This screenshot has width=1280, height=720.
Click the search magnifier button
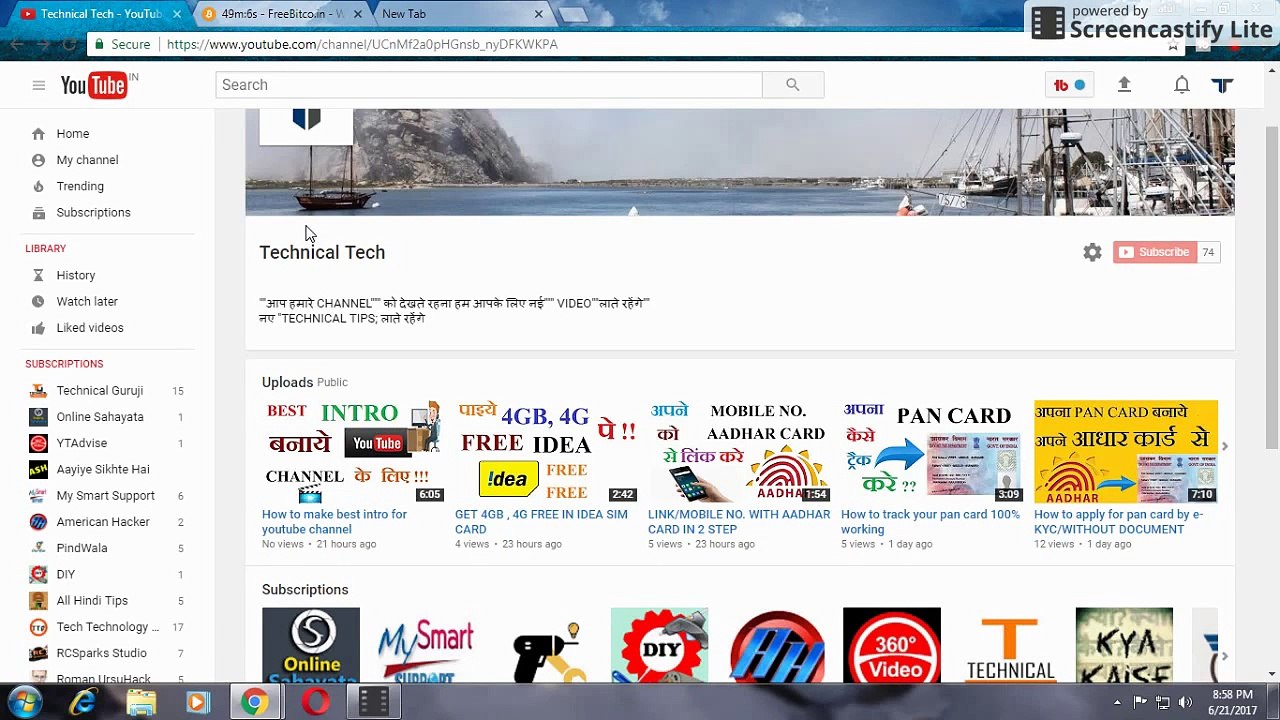click(793, 85)
